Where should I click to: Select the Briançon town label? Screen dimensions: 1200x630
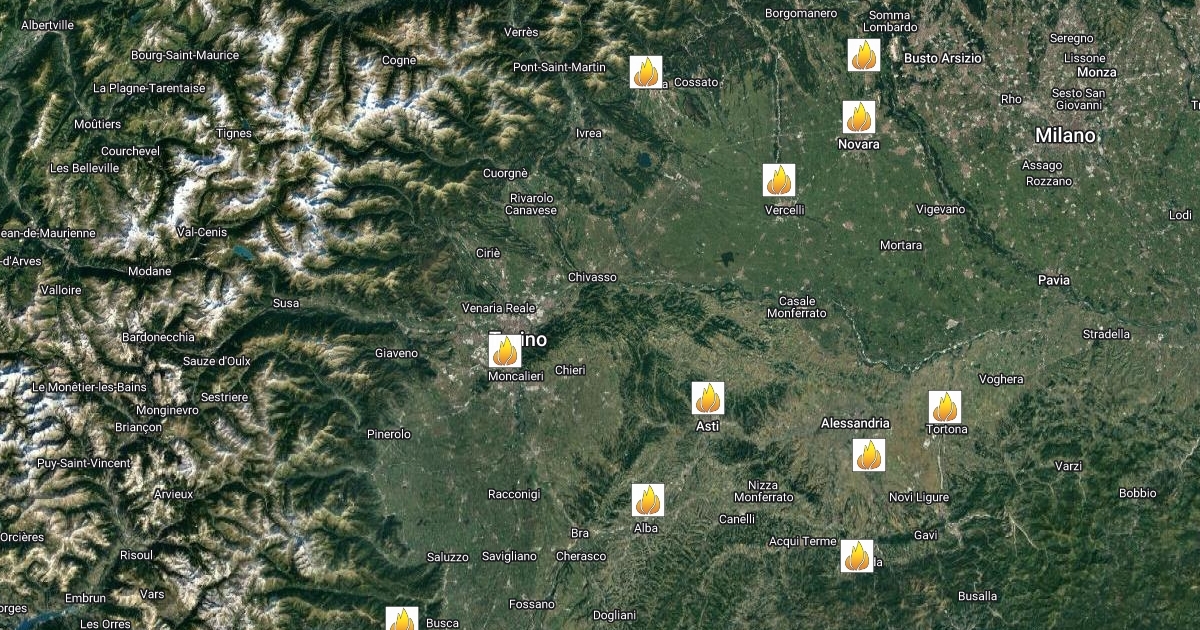138,427
